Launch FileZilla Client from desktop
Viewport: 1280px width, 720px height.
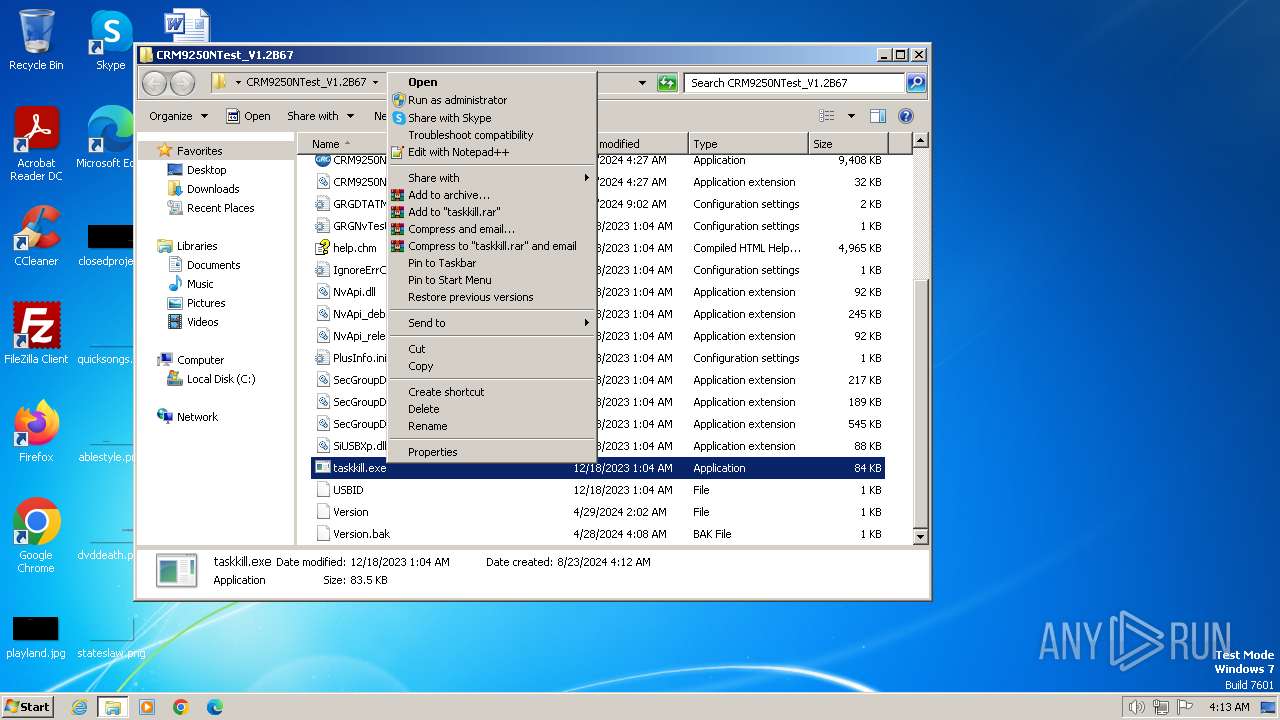point(36,334)
